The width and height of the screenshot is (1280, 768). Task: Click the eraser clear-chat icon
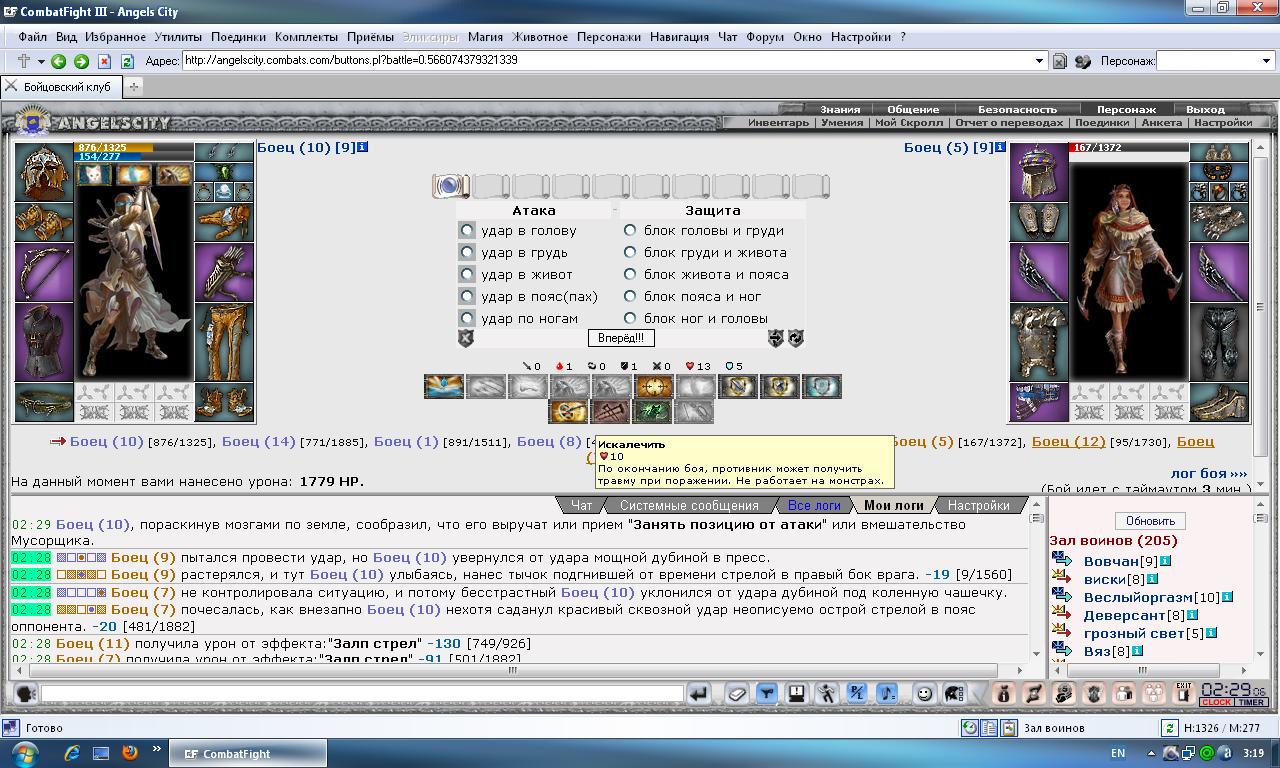point(737,693)
